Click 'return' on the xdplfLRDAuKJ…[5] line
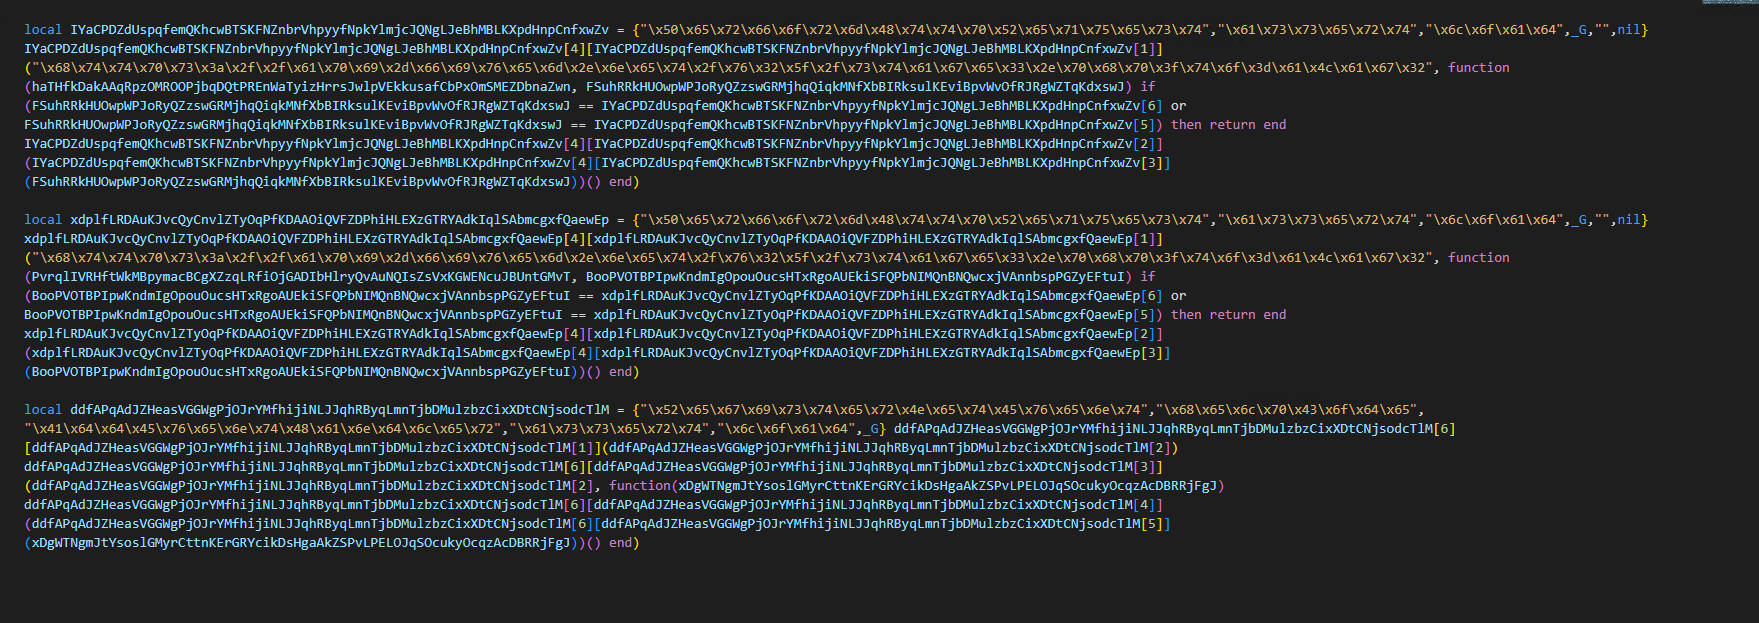 point(1233,315)
